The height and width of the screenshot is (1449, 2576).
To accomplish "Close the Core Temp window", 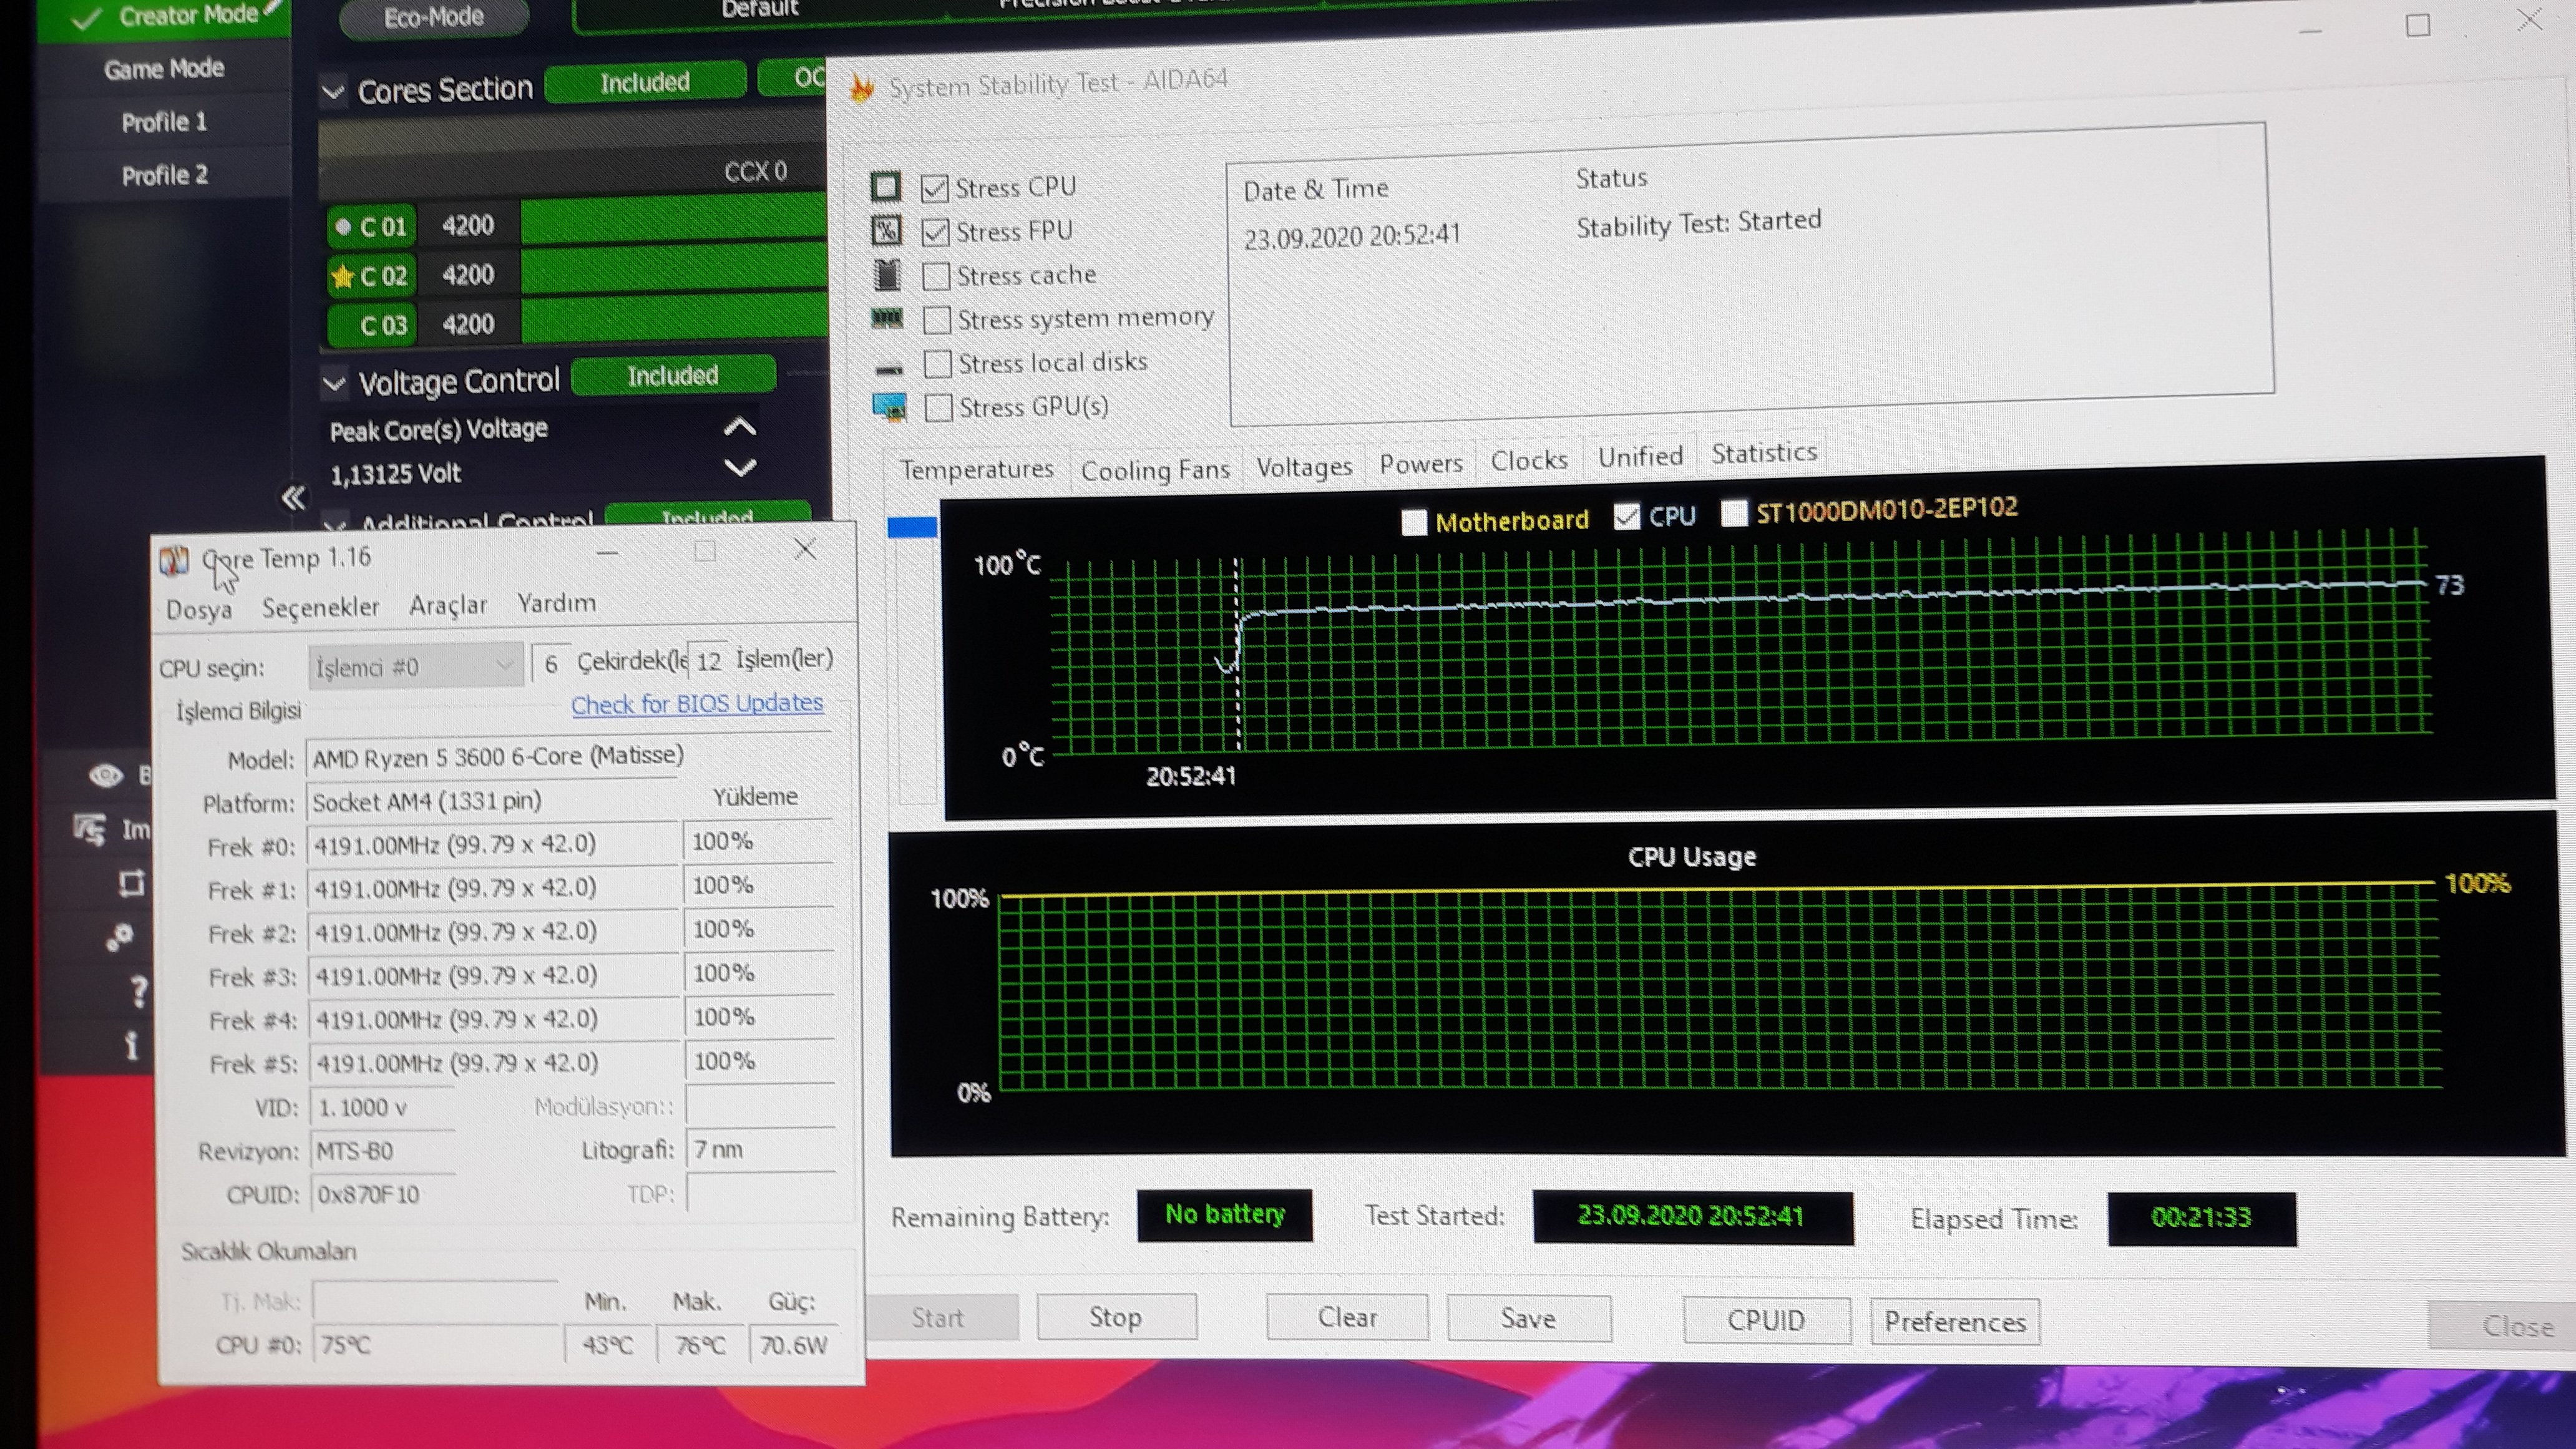I will pyautogui.click(x=805, y=549).
